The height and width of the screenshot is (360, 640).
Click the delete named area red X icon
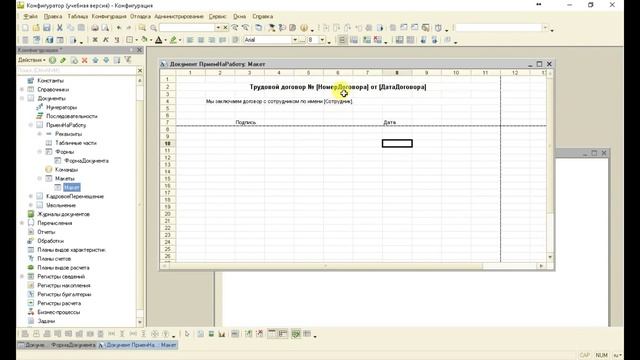(x=378, y=40)
